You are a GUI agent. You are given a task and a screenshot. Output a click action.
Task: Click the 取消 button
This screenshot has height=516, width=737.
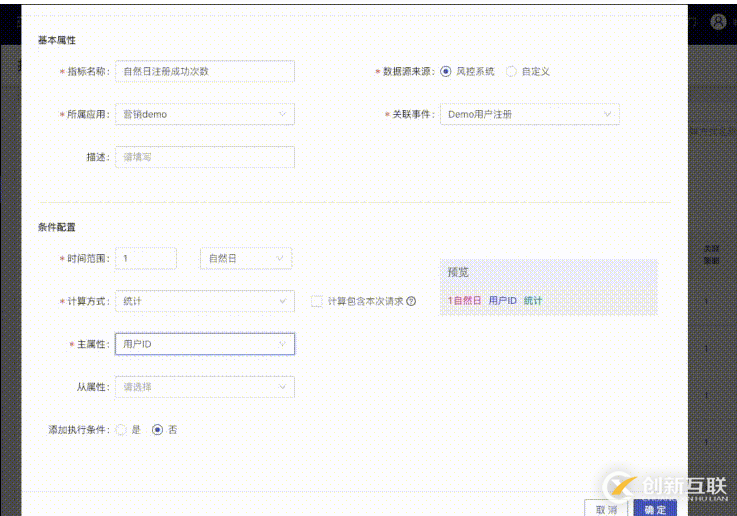(606, 508)
